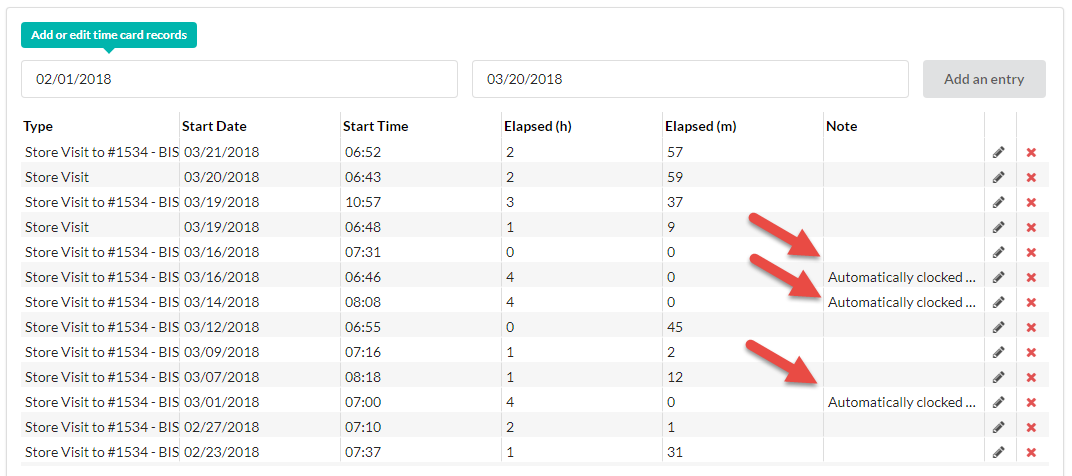This screenshot has height=476, width=1072.
Task: Click the Add an entry button
Action: pos(984,79)
